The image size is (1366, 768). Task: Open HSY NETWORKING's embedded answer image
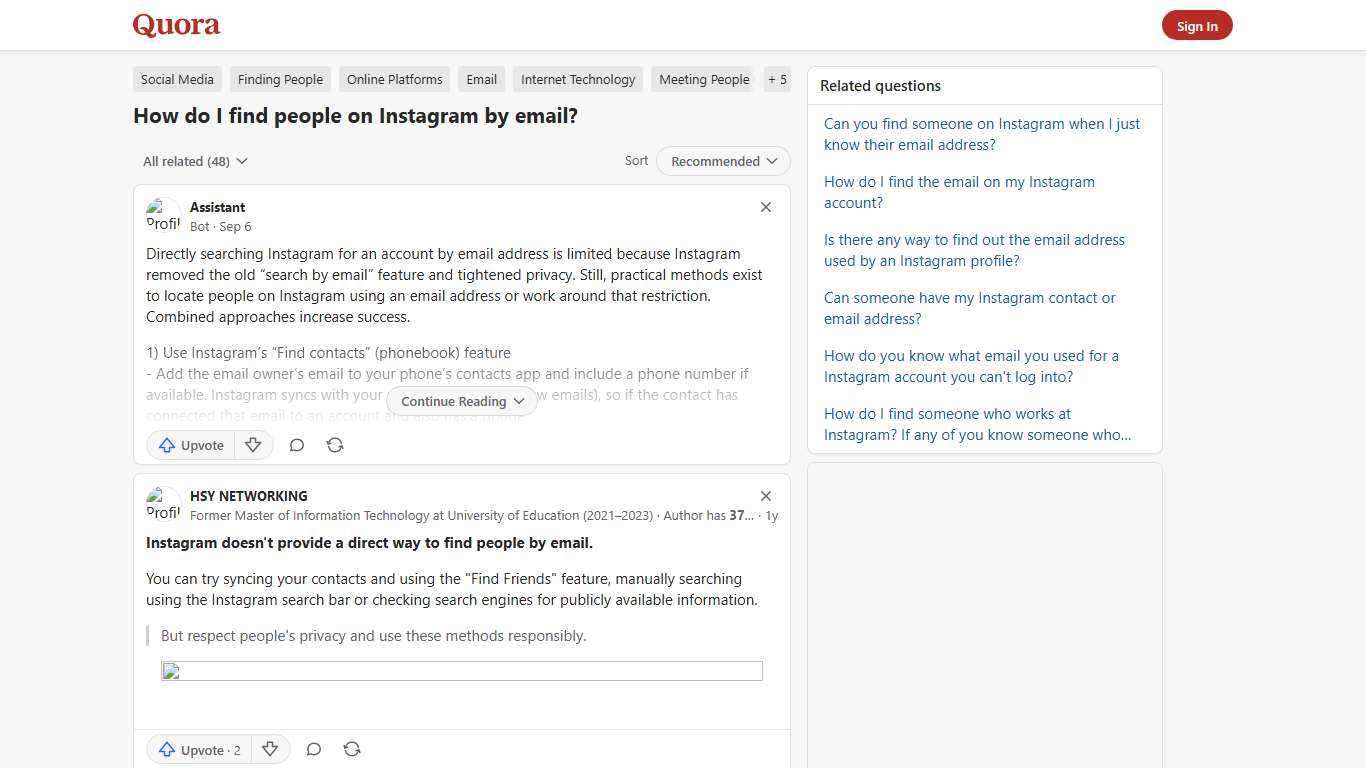pos(461,671)
